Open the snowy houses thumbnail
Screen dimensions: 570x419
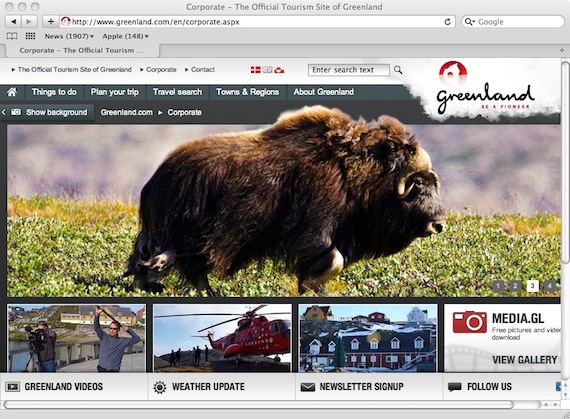click(368, 338)
